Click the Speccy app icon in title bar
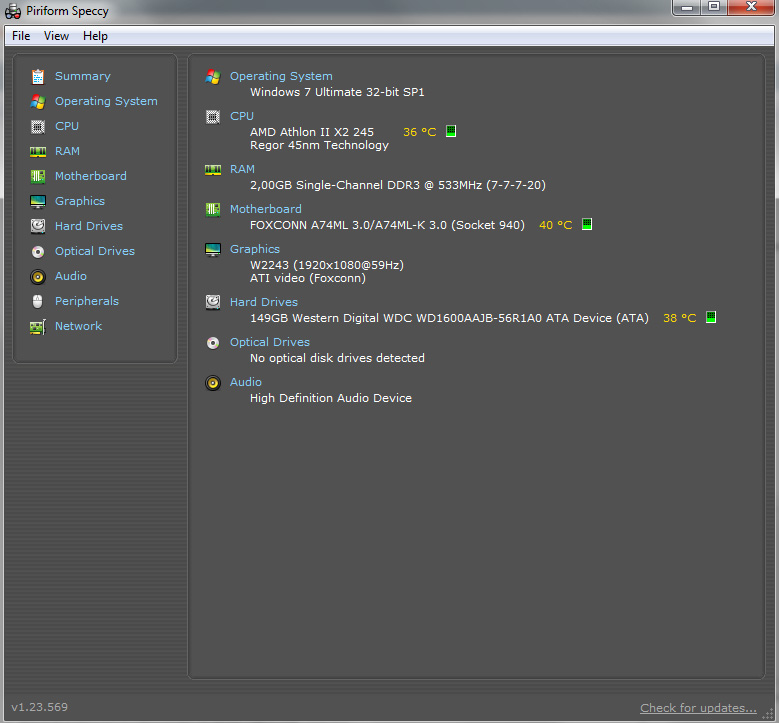 click(x=13, y=11)
